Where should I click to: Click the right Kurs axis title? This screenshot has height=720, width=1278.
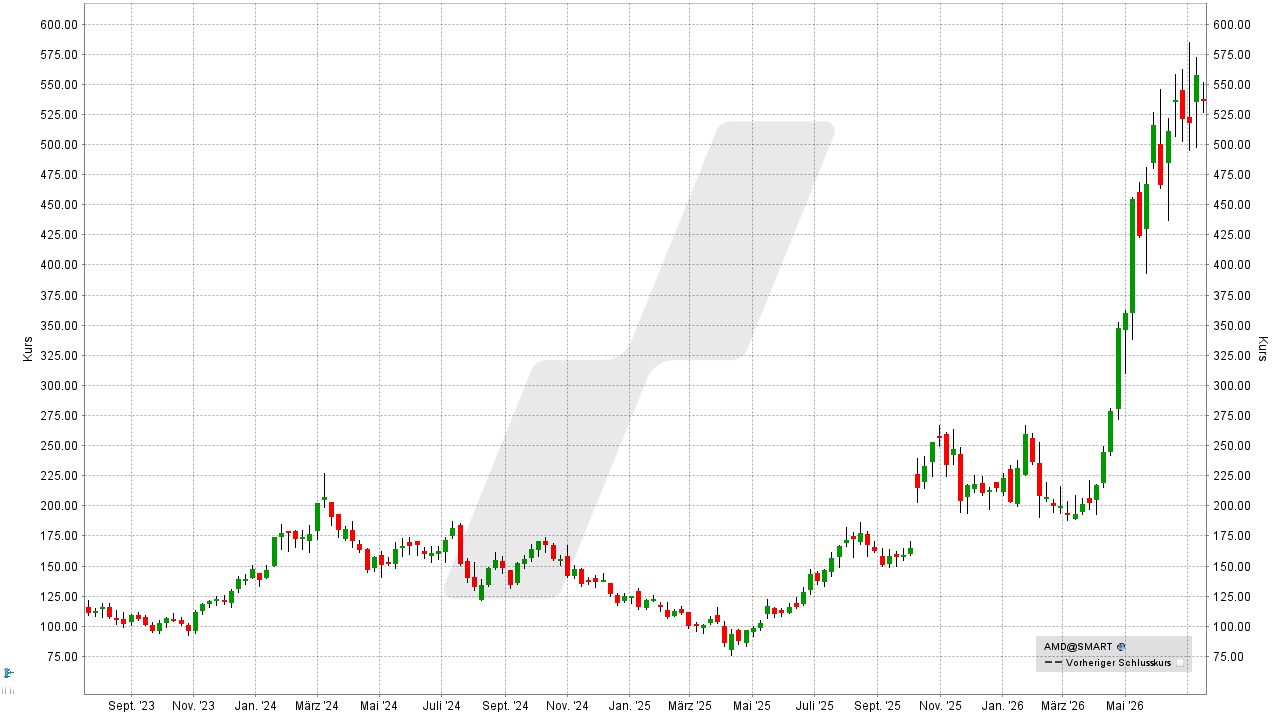pyautogui.click(x=1262, y=349)
